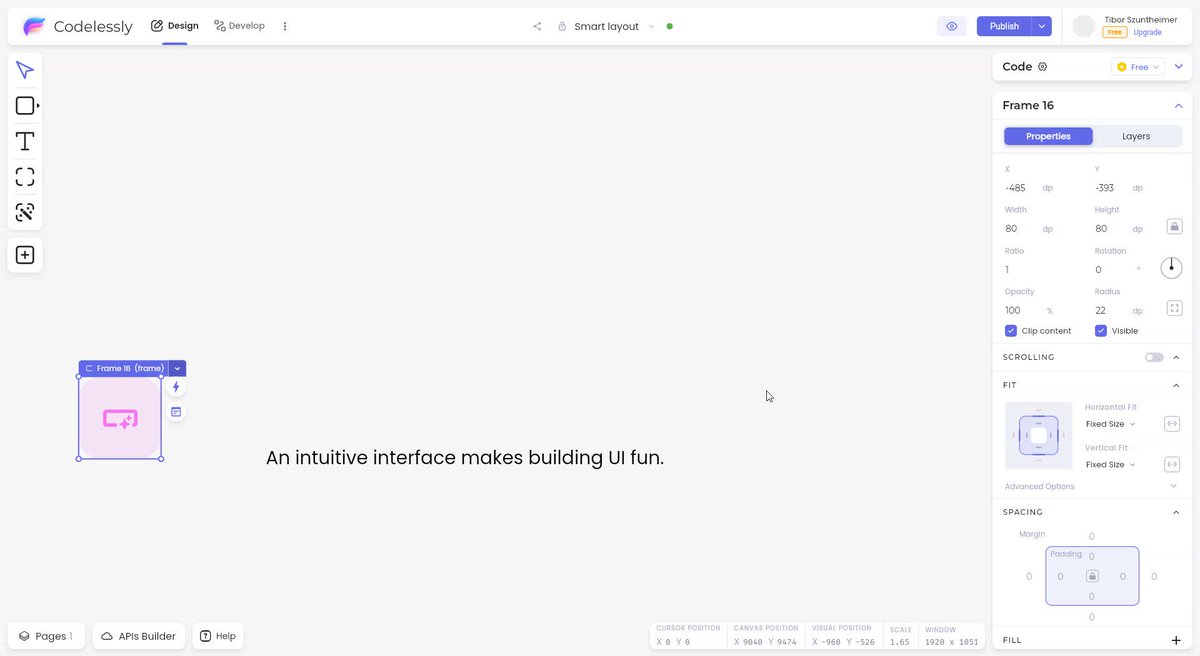Open the add component plus tool
Image resolution: width=1200 pixels, height=656 pixels.
coord(25,255)
